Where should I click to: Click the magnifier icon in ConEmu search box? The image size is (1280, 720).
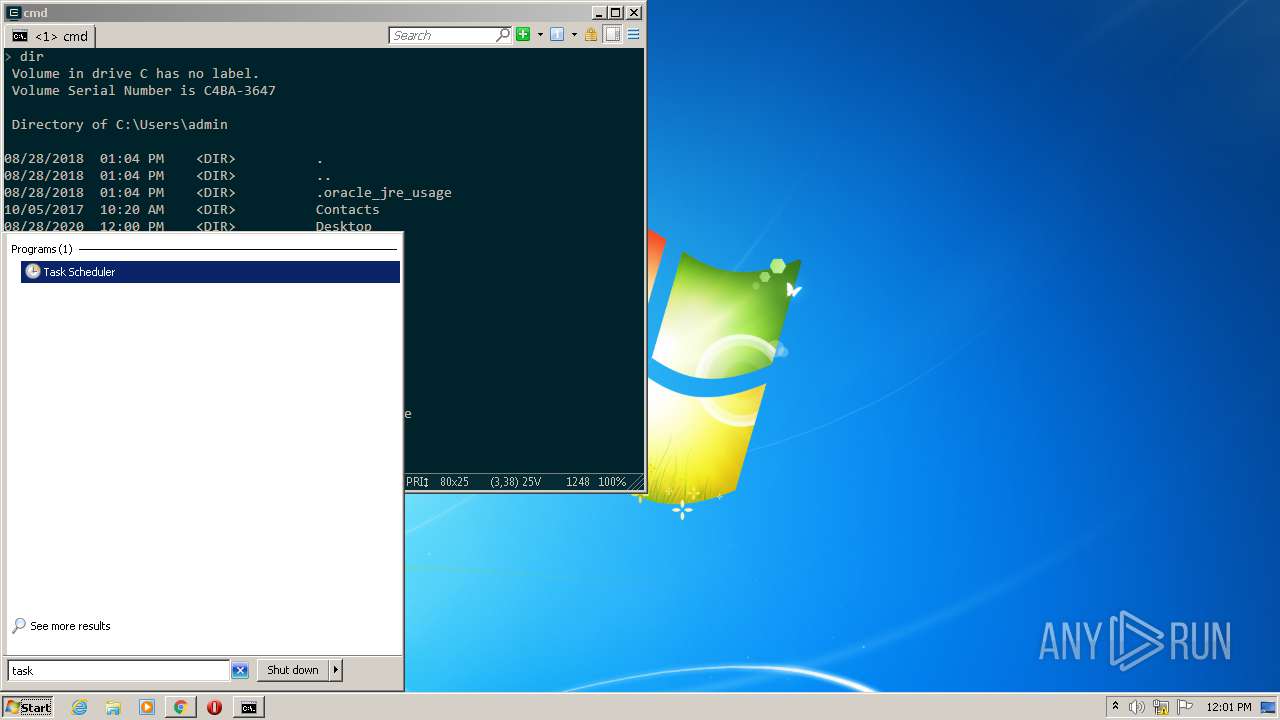(x=503, y=35)
